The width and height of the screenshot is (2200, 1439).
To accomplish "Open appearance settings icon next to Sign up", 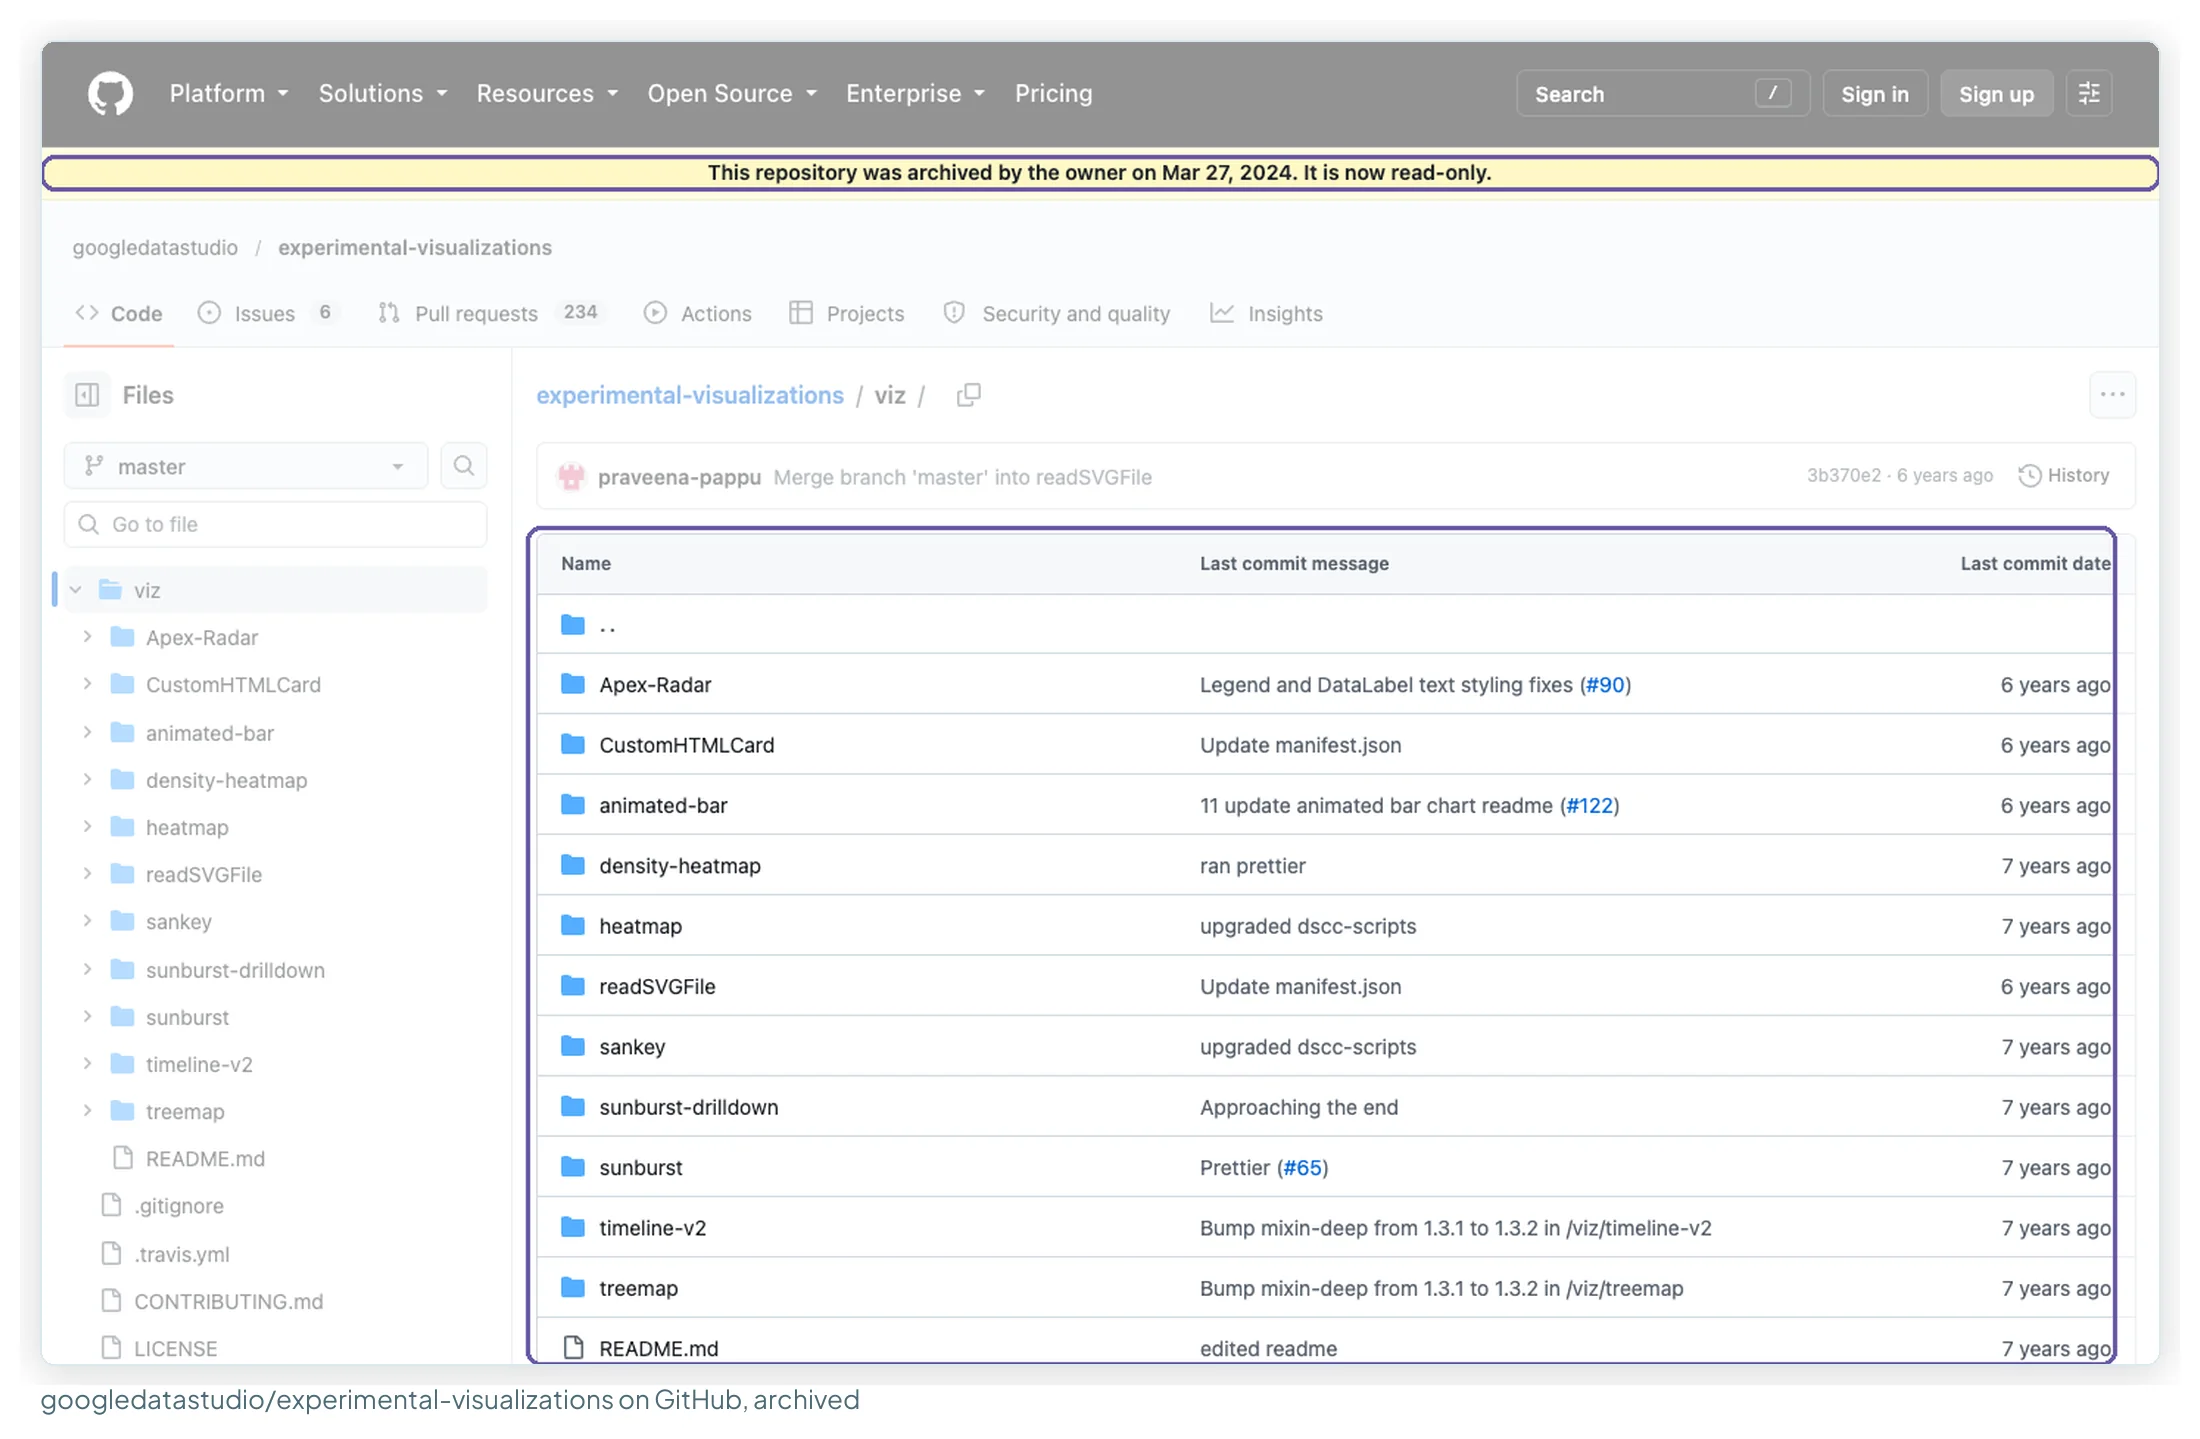I will pyautogui.click(x=2089, y=94).
